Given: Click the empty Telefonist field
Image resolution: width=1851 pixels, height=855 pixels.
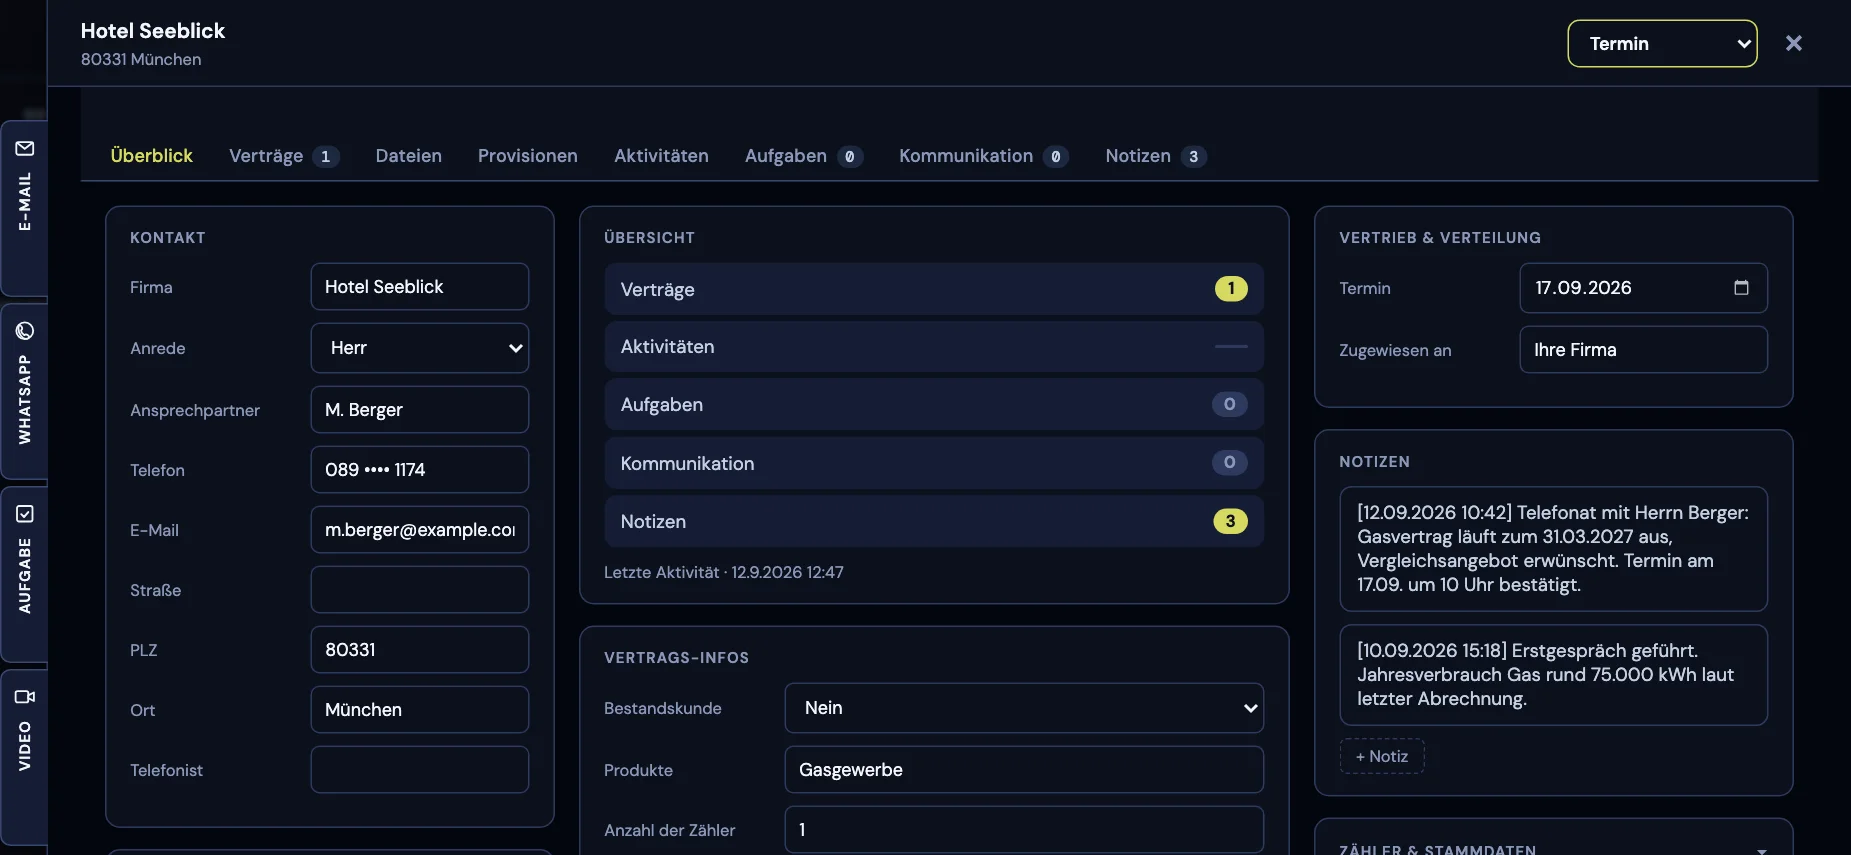Looking at the screenshot, I should tap(420, 770).
